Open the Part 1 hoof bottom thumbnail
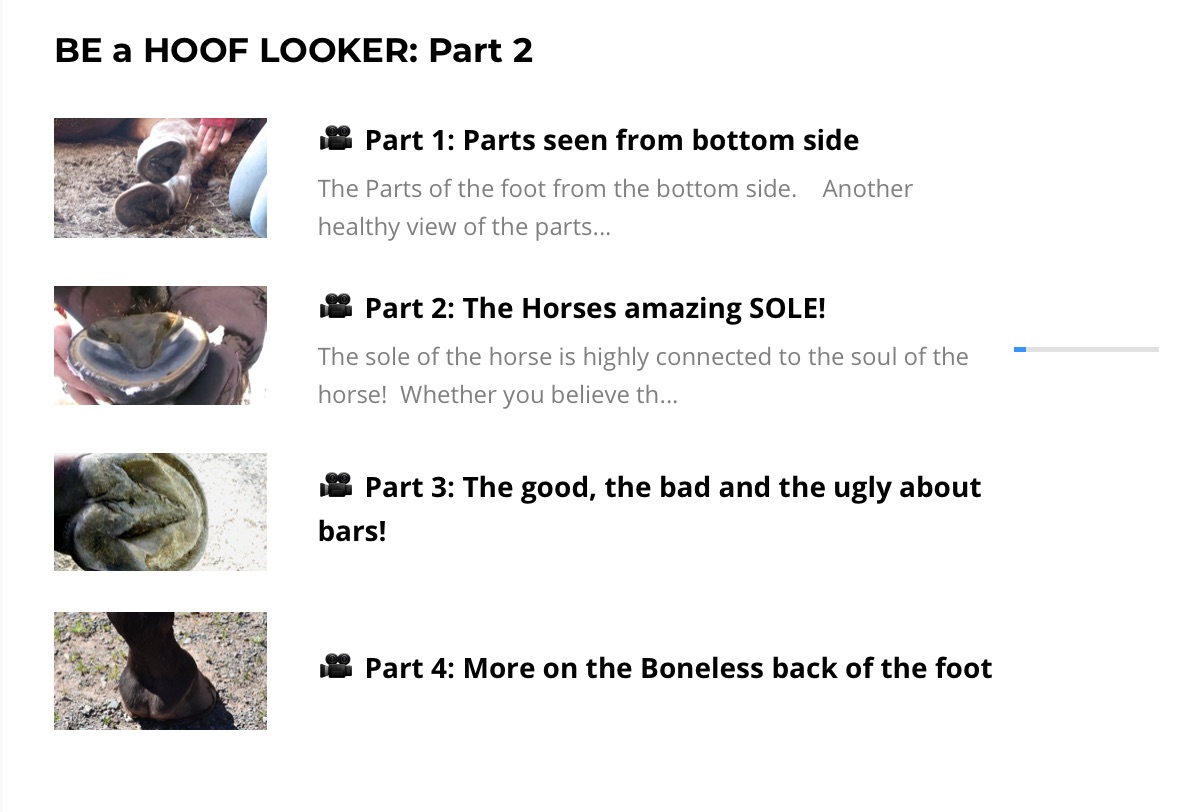The height and width of the screenshot is (812, 1202). [x=160, y=178]
